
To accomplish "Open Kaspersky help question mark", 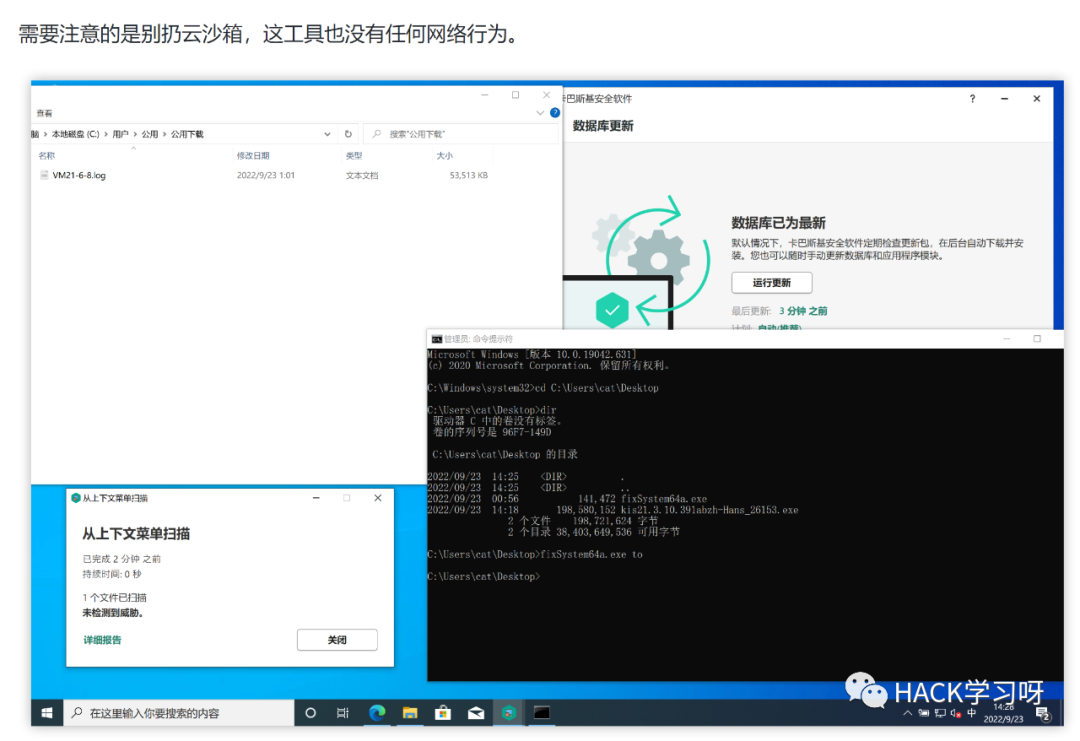I will (972, 98).
